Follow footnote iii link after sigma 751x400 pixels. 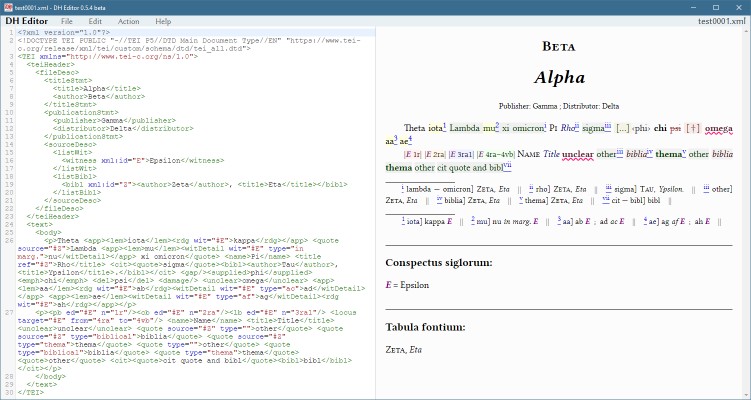(x=607, y=126)
